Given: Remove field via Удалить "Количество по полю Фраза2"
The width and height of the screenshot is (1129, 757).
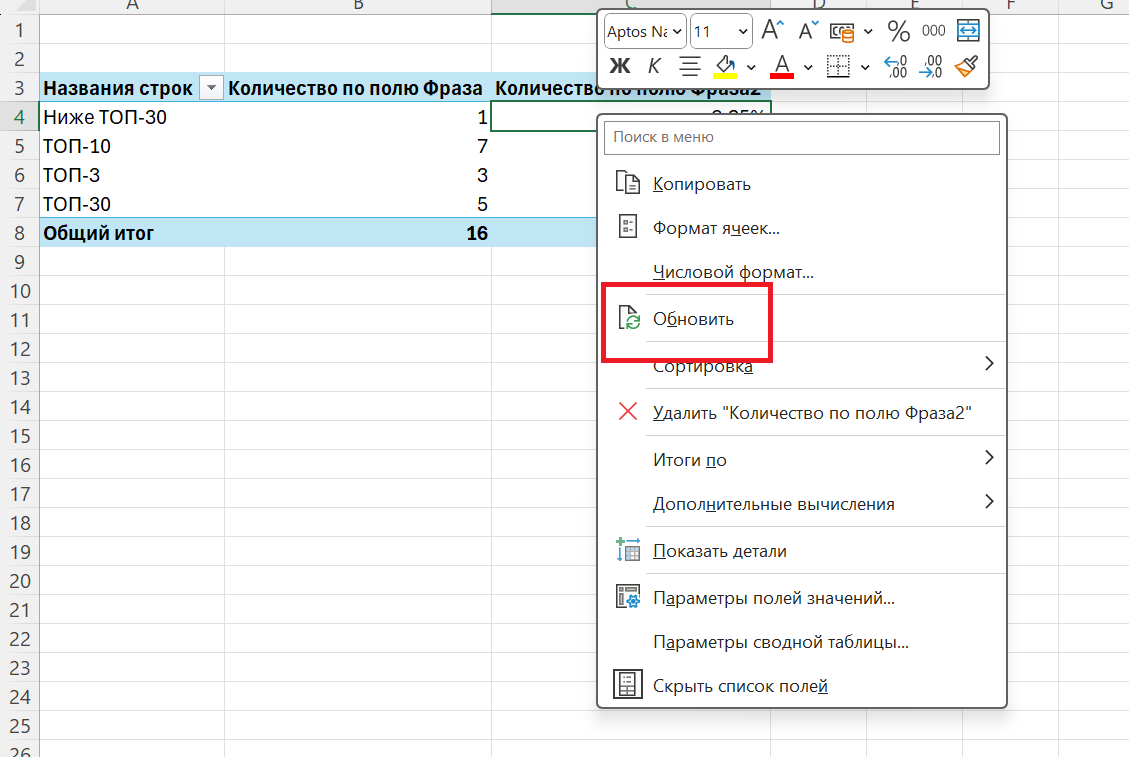Looking at the screenshot, I should point(801,412).
